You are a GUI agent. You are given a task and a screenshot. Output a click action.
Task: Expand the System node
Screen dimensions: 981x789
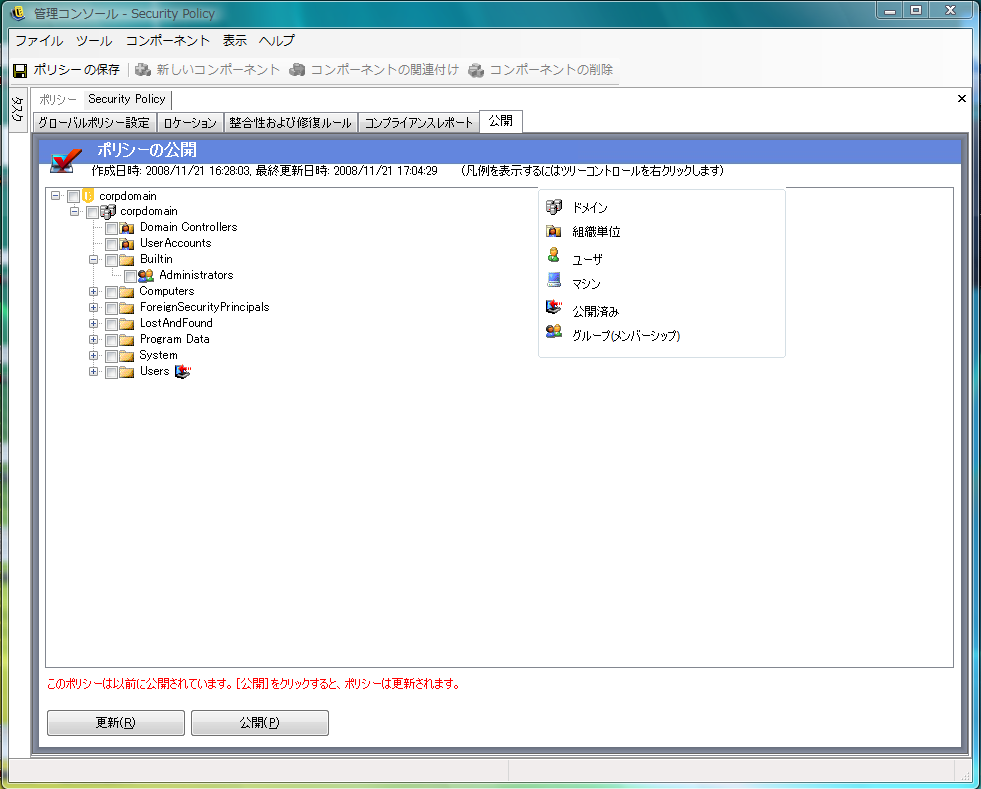click(x=93, y=355)
